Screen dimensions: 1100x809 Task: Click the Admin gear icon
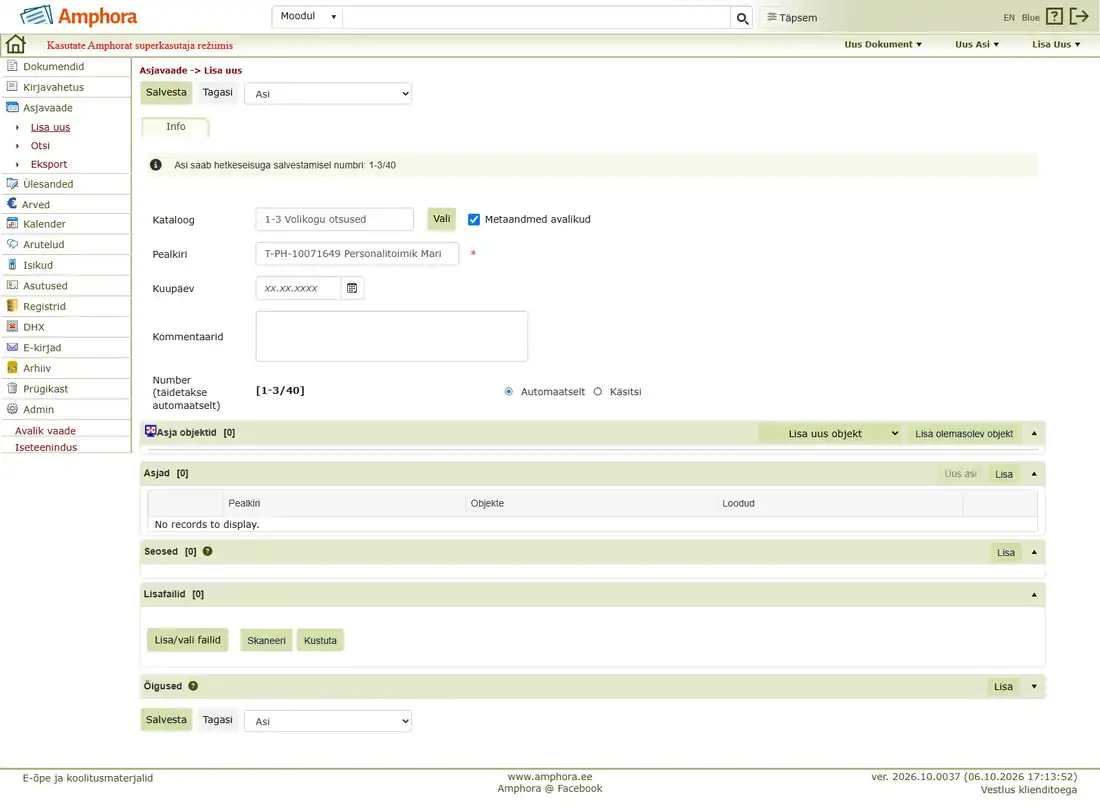tap(12, 409)
